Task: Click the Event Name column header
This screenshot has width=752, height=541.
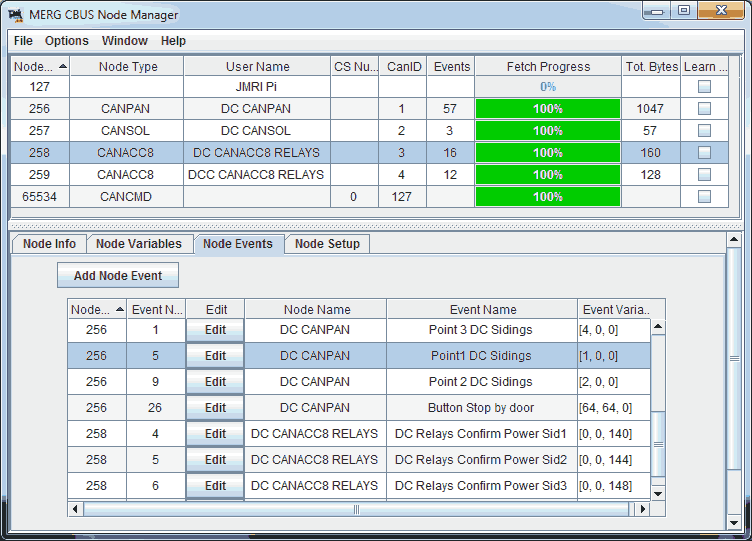Action: (x=482, y=310)
